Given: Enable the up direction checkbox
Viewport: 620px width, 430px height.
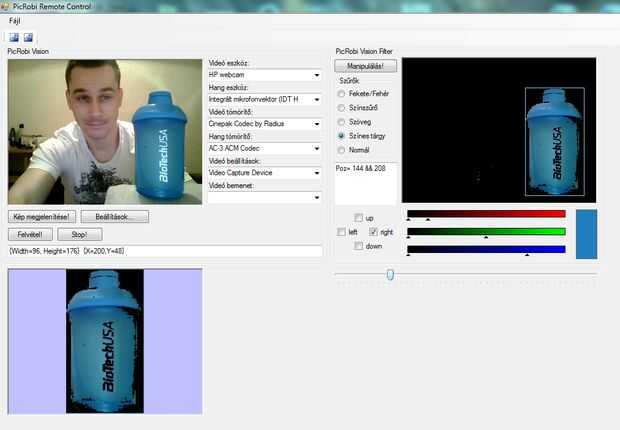Looking at the screenshot, I should 358,218.
